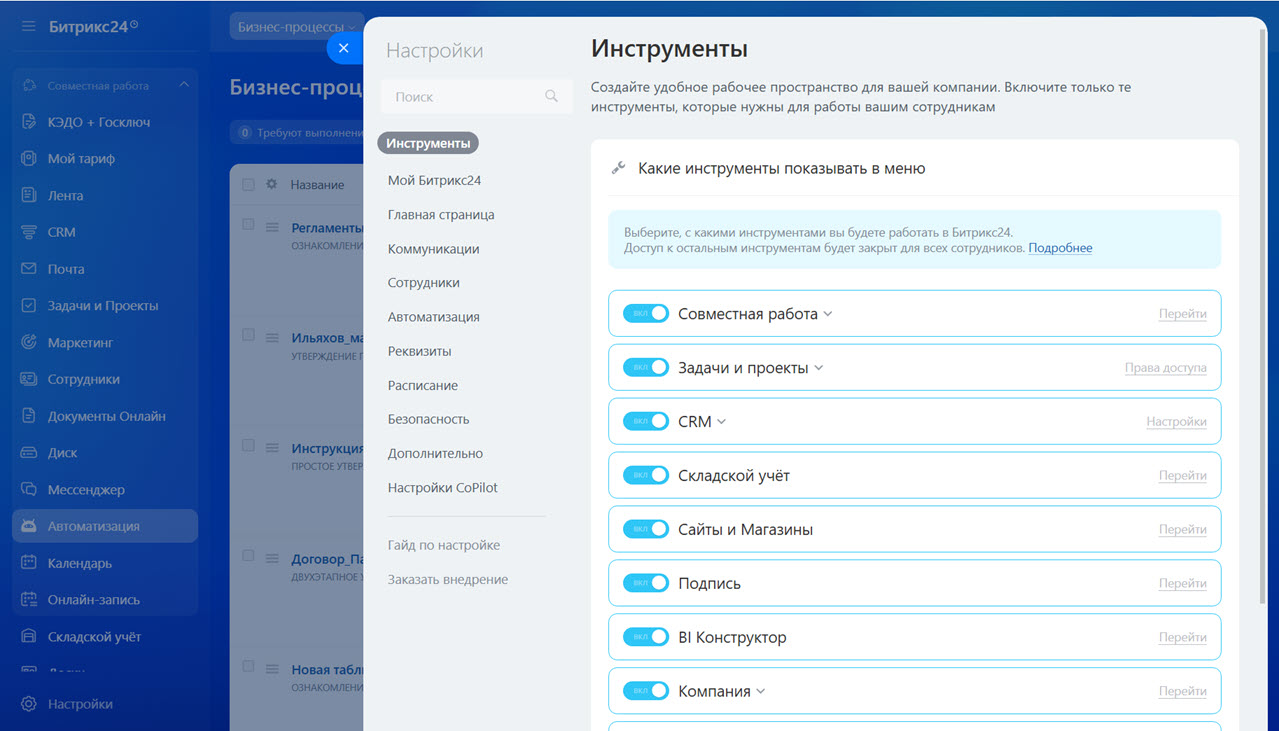The width and height of the screenshot is (1279, 731).
Task: Expand the Совместная работа tool section
Action: [828, 314]
